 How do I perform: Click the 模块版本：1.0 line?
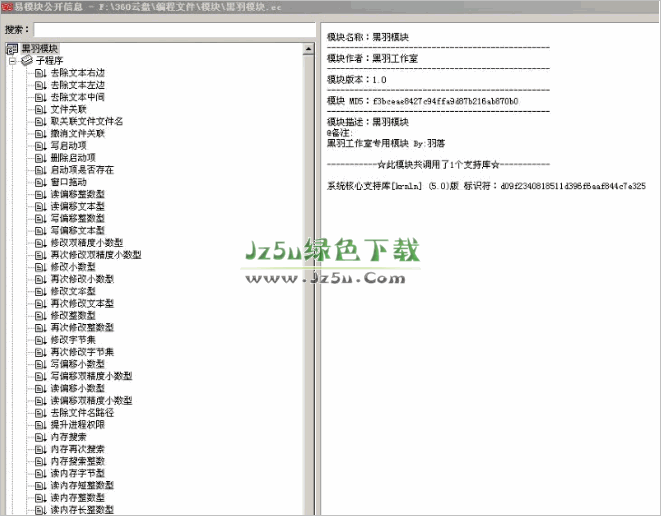pyautogui.click(x=357, y=80)
